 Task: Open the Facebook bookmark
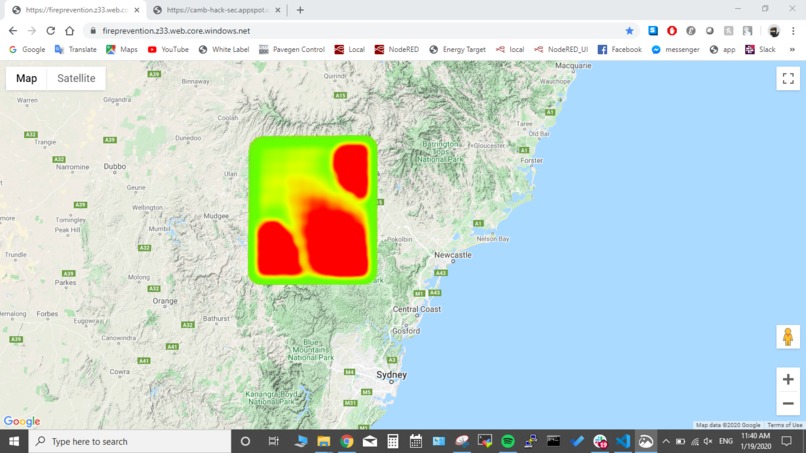point(620,49)
